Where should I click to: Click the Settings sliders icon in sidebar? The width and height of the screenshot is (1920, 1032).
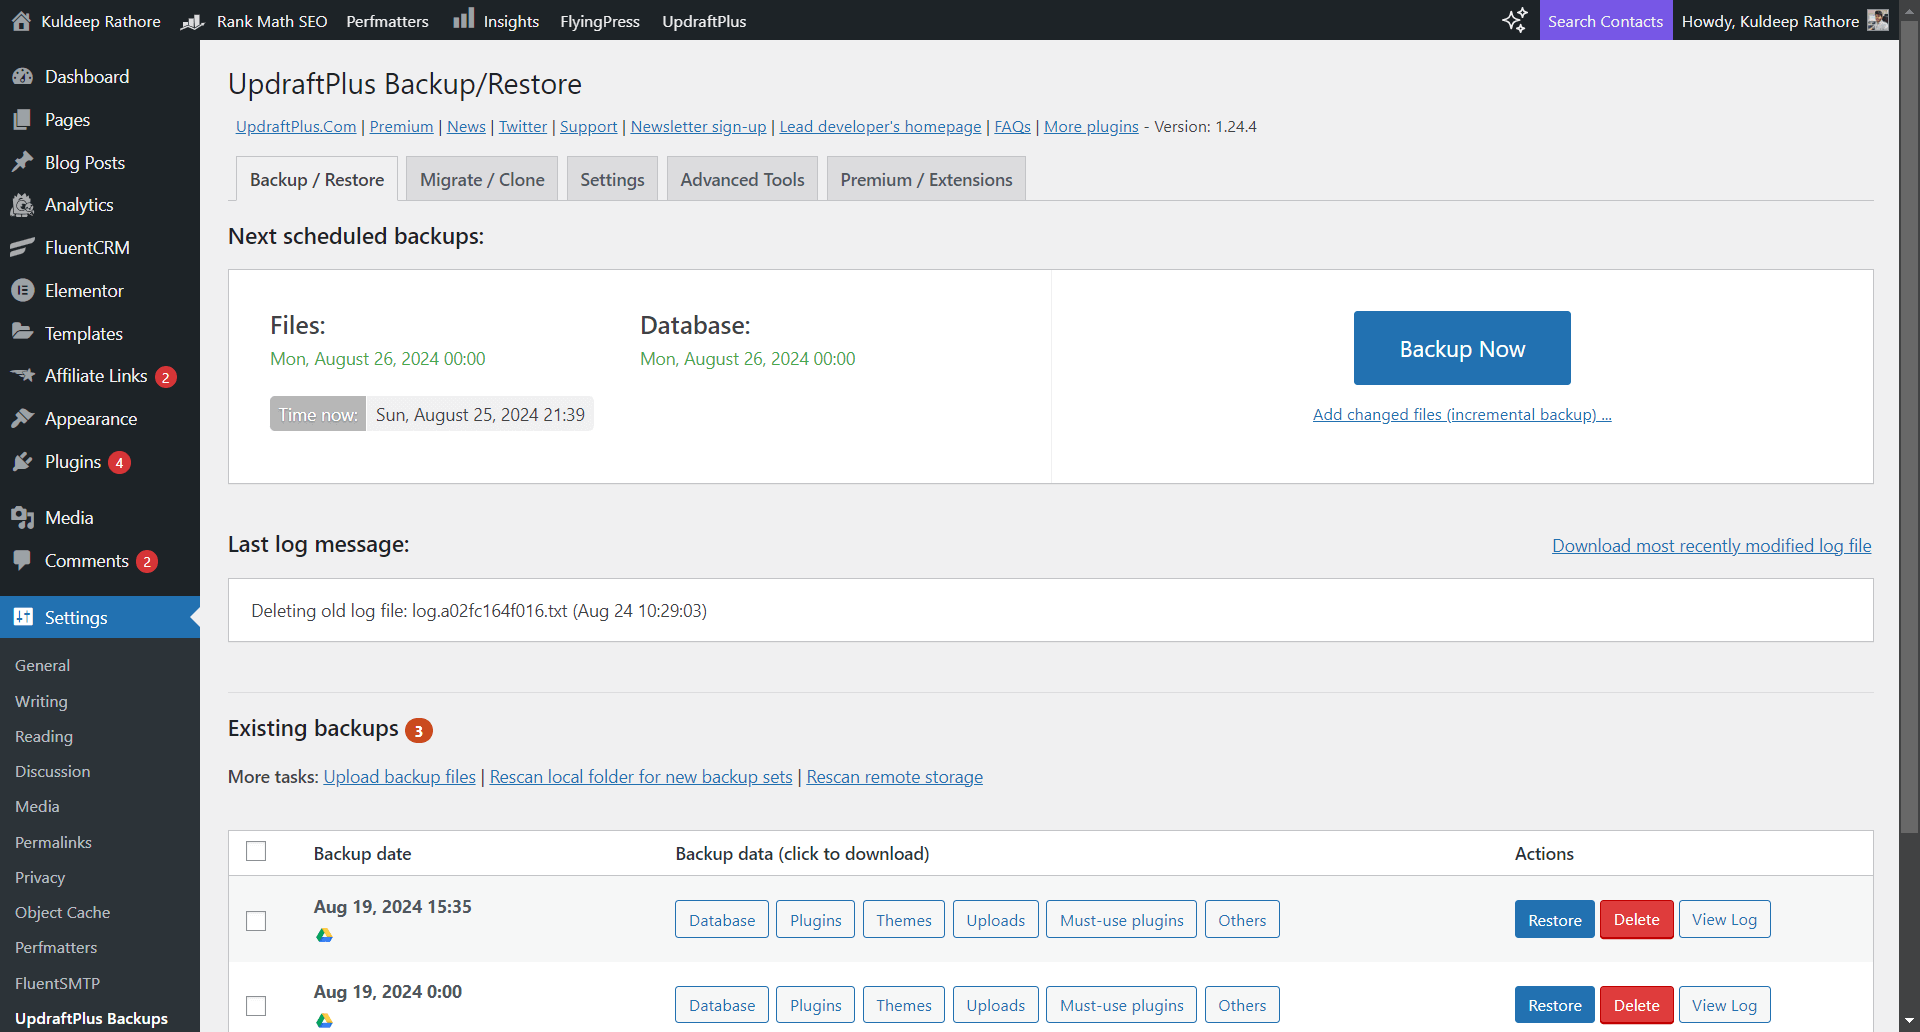(x=23, y=617)
